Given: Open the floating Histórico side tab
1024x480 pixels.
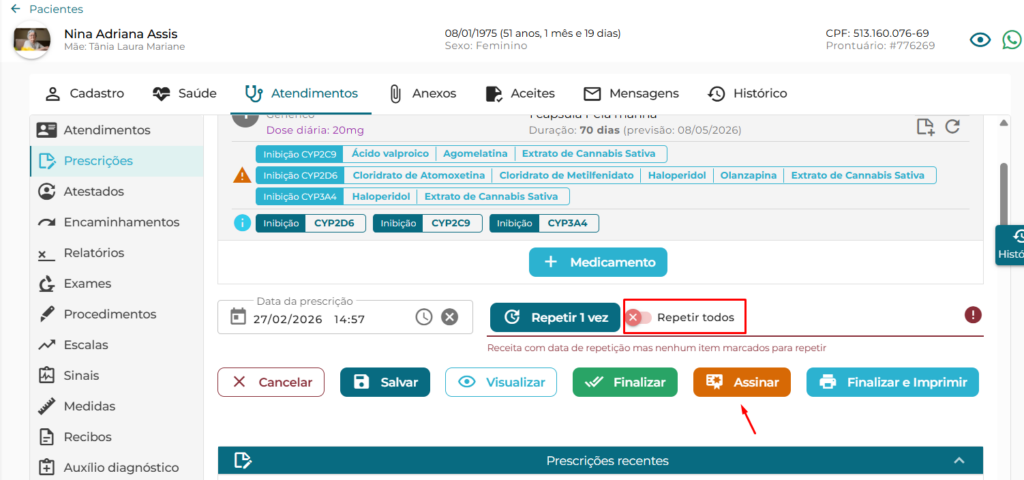Looking at the screenshot, I should [x=1010, y=245].
